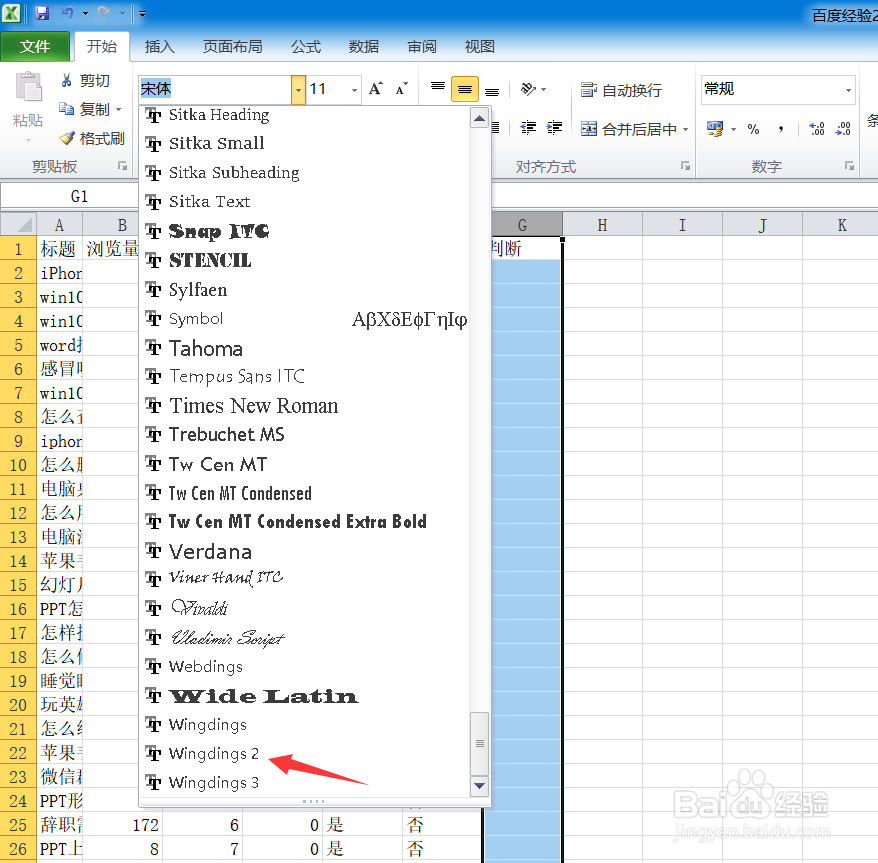
Task: Open the Customize Quick Access Toolbar arrow
Action: [x=142, y=13]
